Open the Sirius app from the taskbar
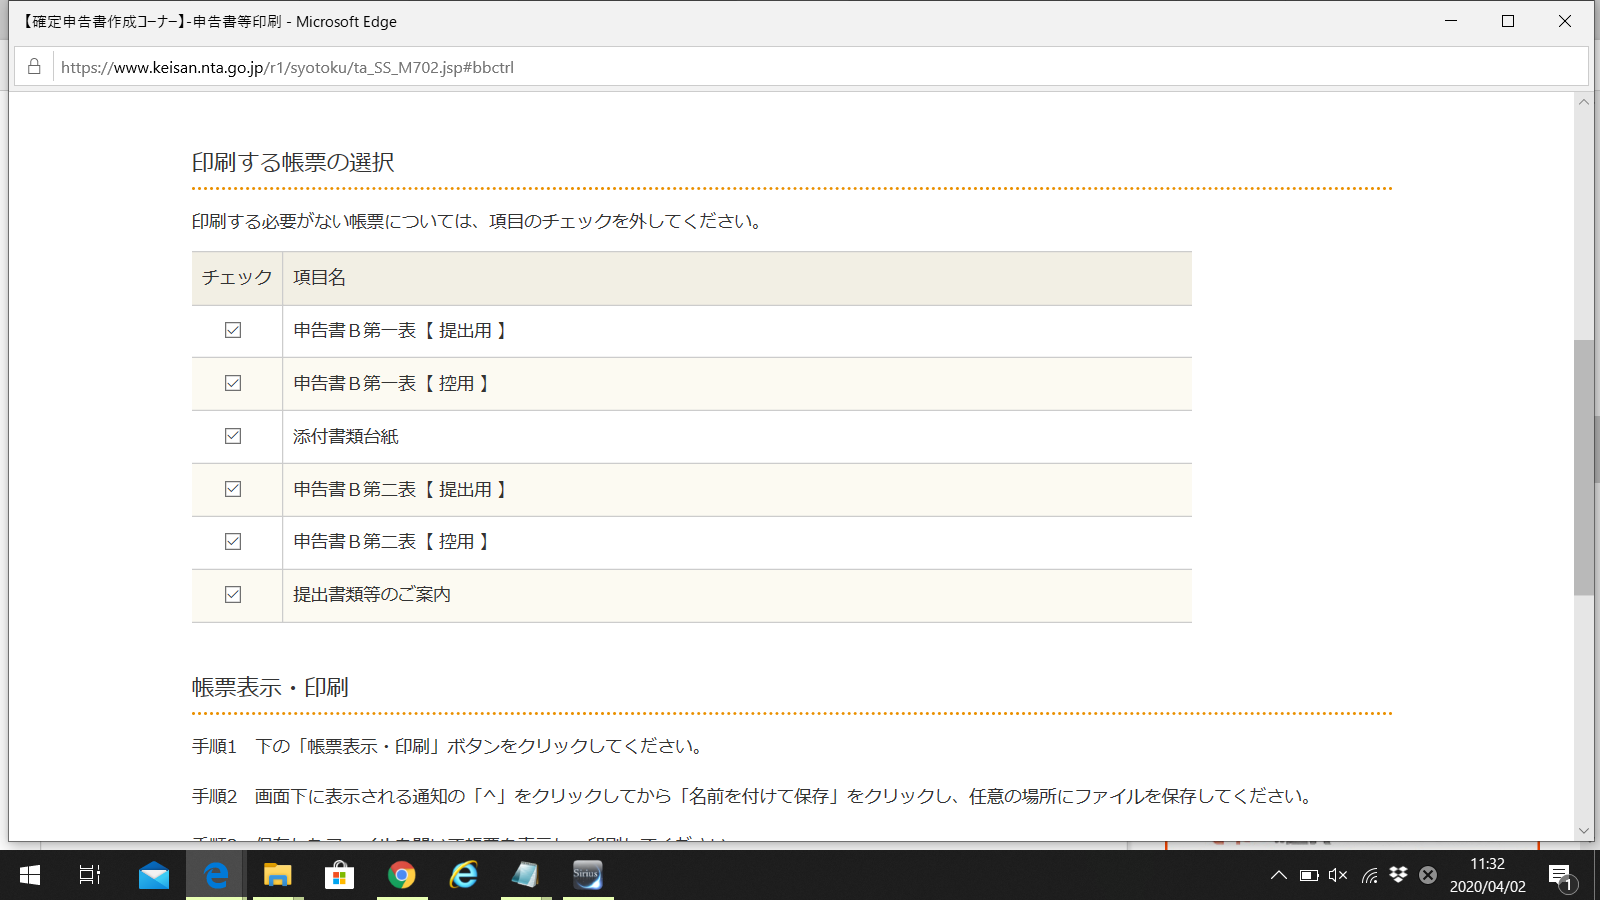 tap(588, 875)
